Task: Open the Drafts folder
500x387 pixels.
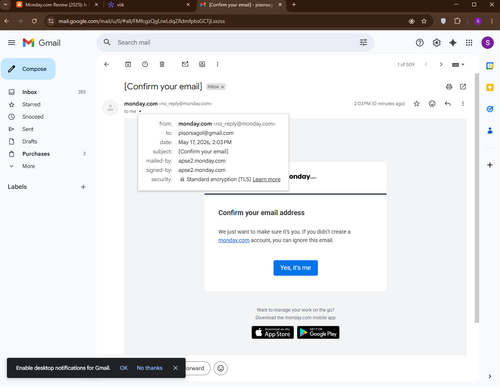Action: pyautogui.click(x=47, y=141)
